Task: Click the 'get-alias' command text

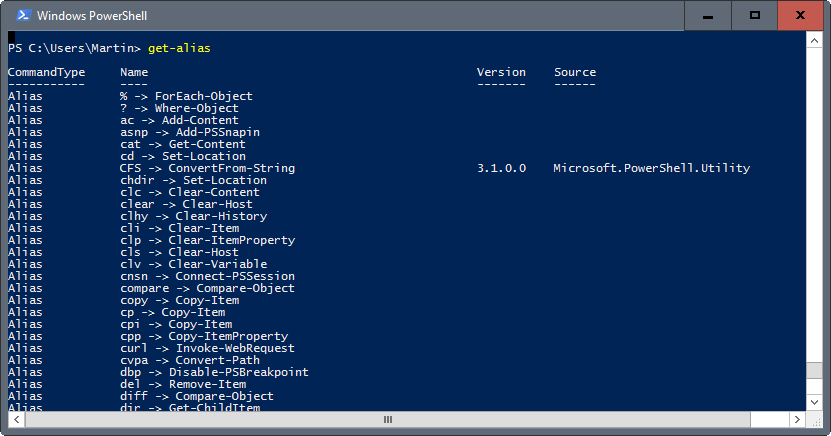Action: [x=179, y=48]
